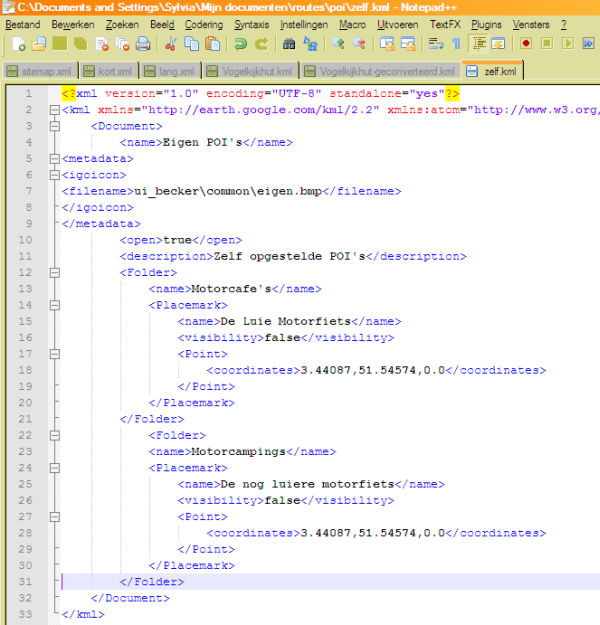Switch to the Vogelkijkhut-geconverteerd.kml tab
The height and width of the screenshot is (625, 600).
click(381, 71)
